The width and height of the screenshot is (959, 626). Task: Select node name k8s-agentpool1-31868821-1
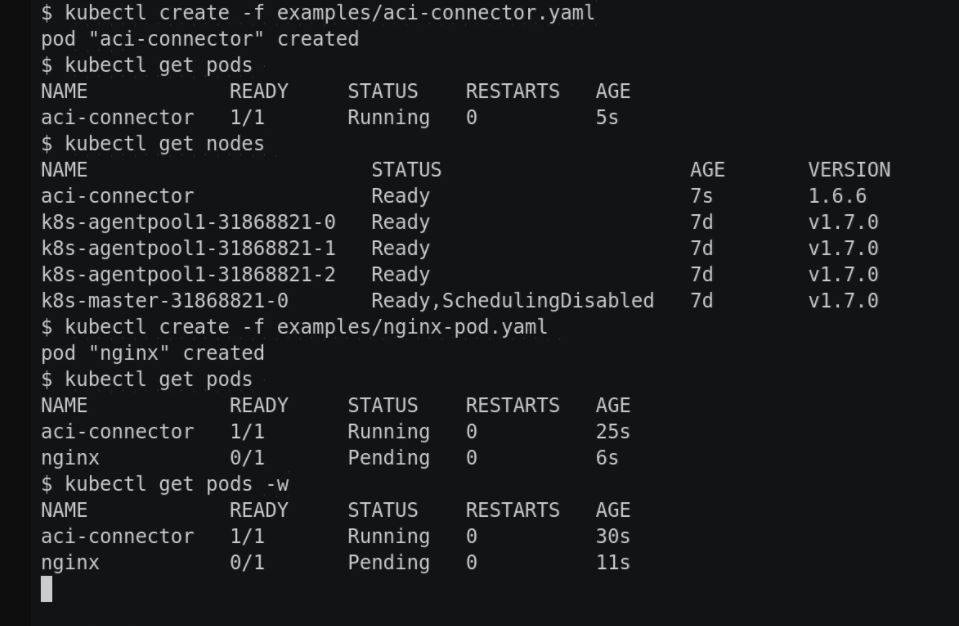pos(188,248)
